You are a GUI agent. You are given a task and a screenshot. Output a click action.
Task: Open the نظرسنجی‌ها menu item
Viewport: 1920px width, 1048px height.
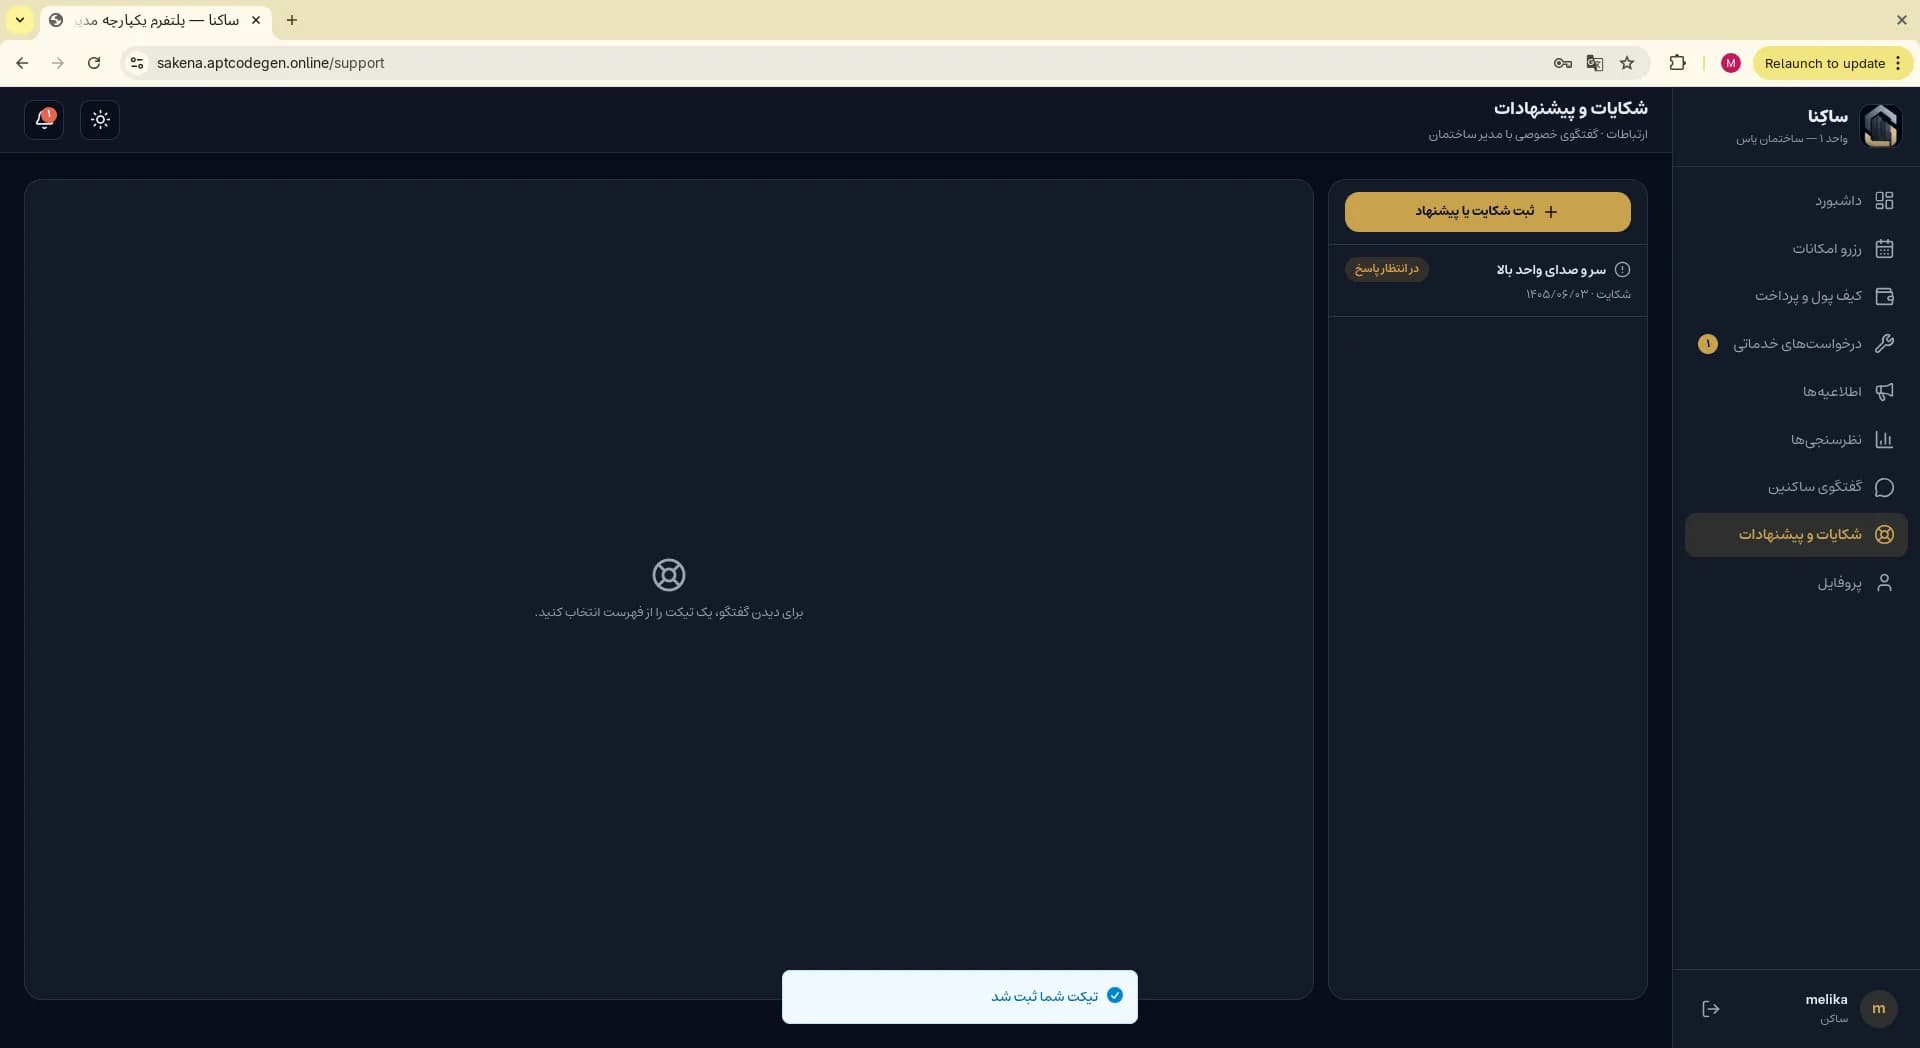1796,440
